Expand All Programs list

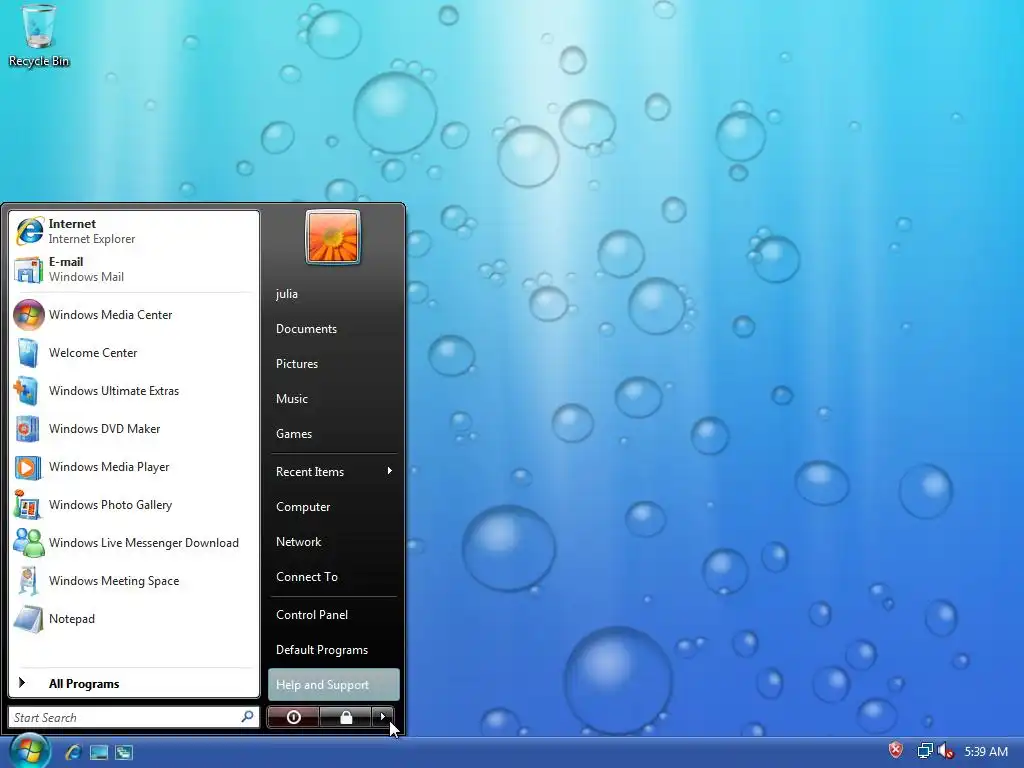(134, 684)
